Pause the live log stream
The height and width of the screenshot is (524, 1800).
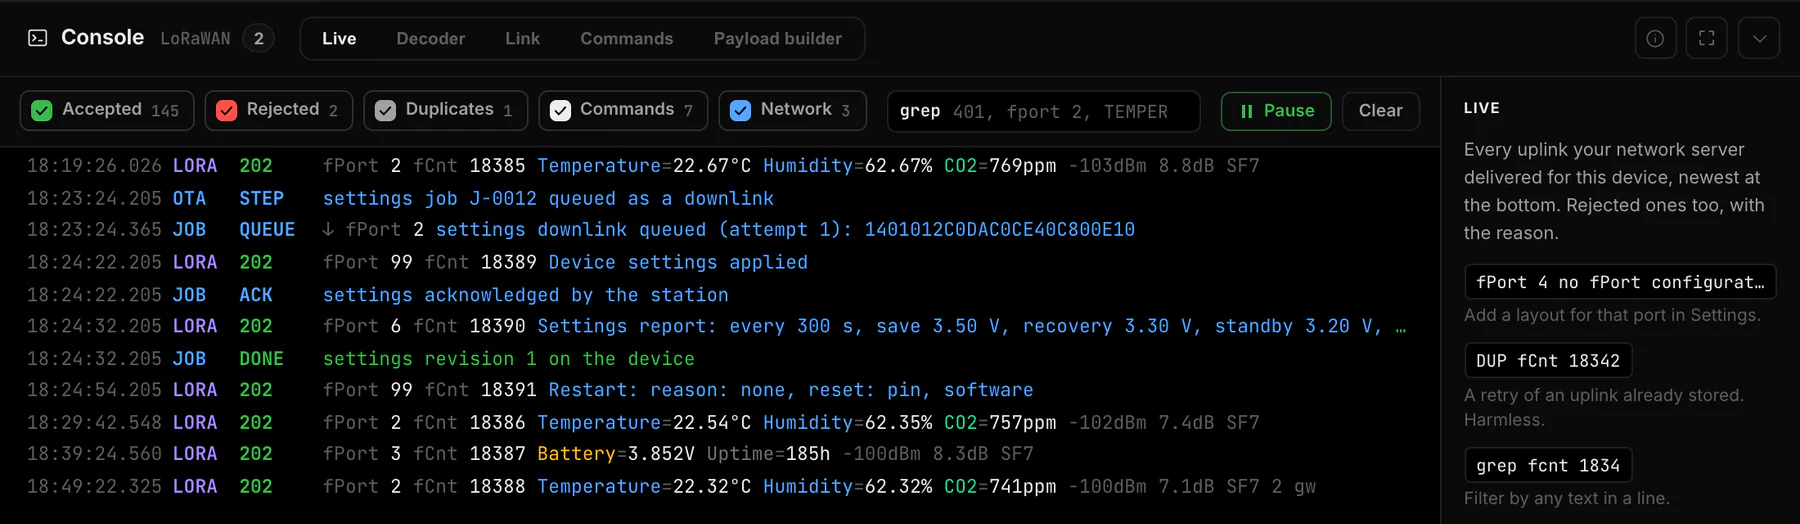click(1276, 110)
